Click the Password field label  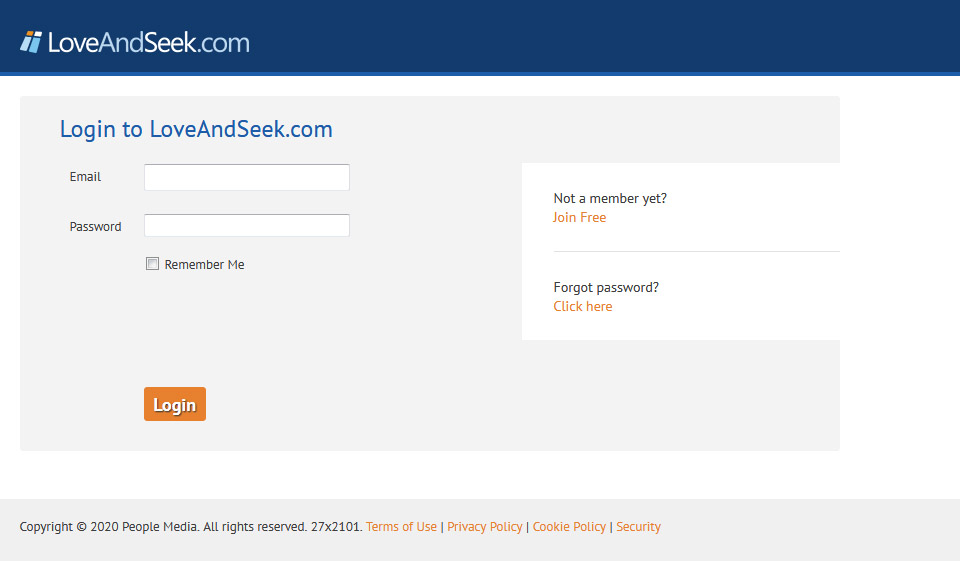(x=95, y=227)
